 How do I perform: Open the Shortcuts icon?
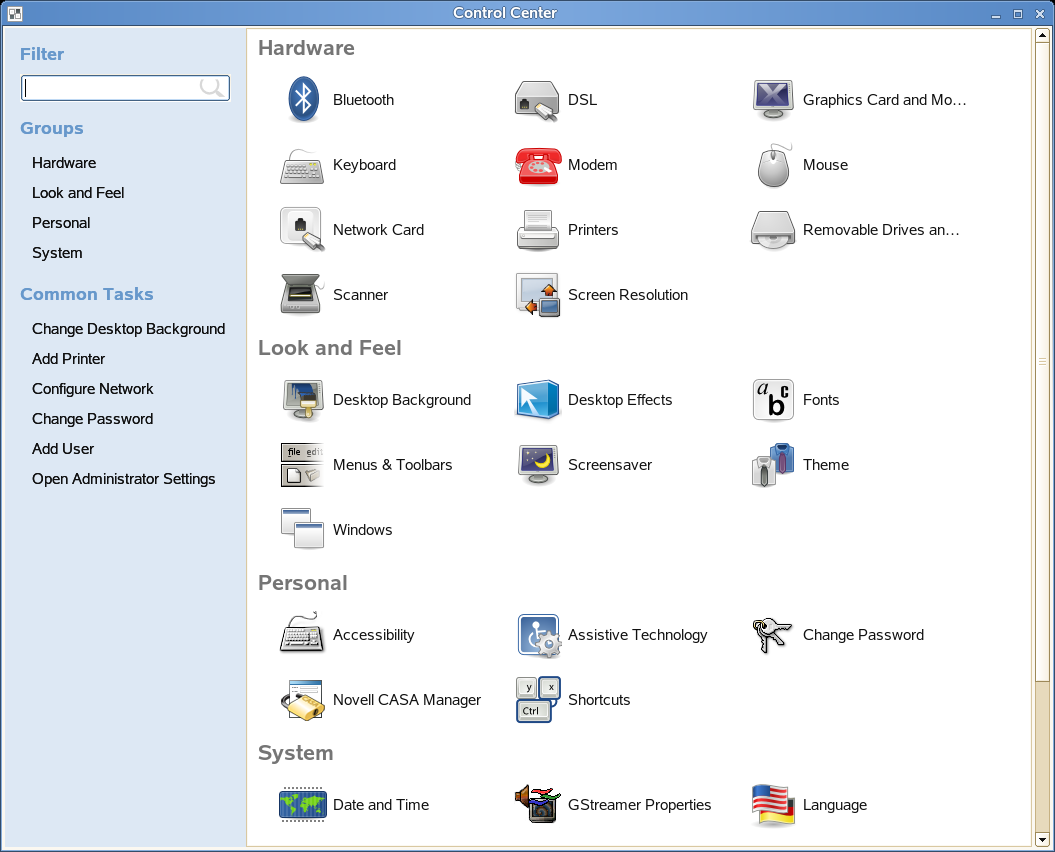click(538, 700)
